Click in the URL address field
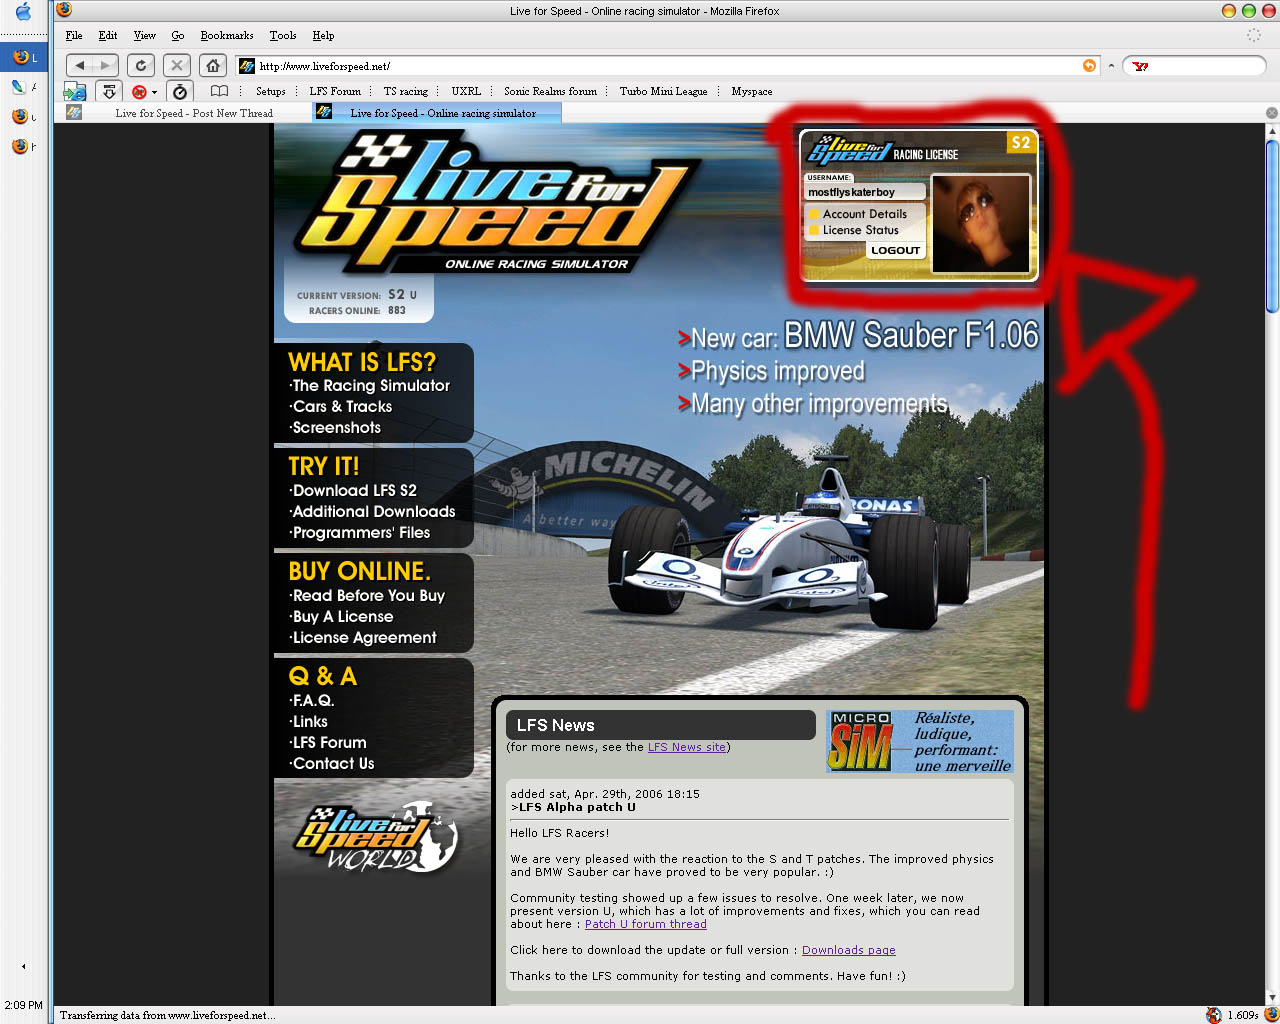The image size is (1280, 1024). point(667,66)
